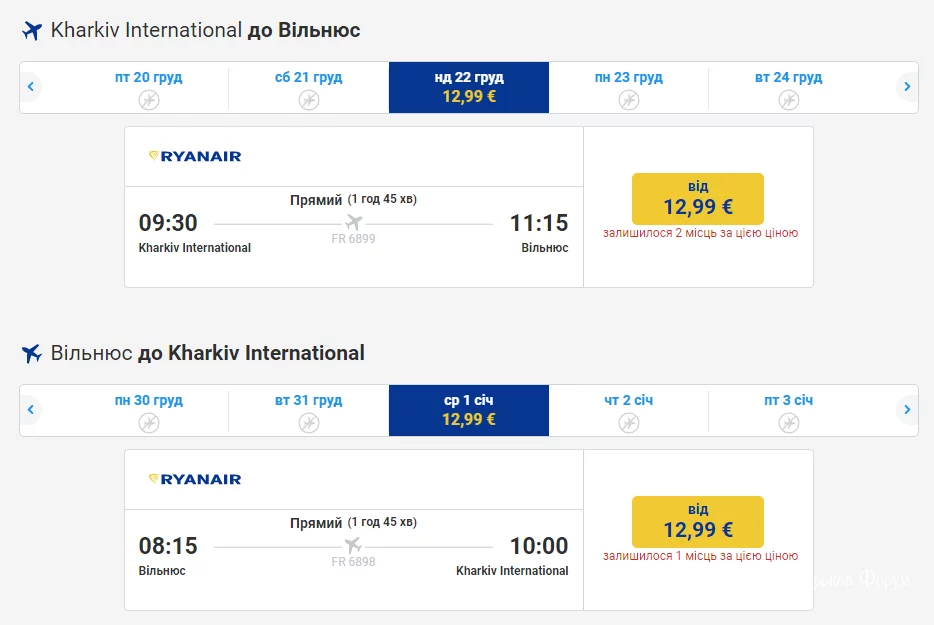Click the no-flight icon under пн 30 груд

149,422
